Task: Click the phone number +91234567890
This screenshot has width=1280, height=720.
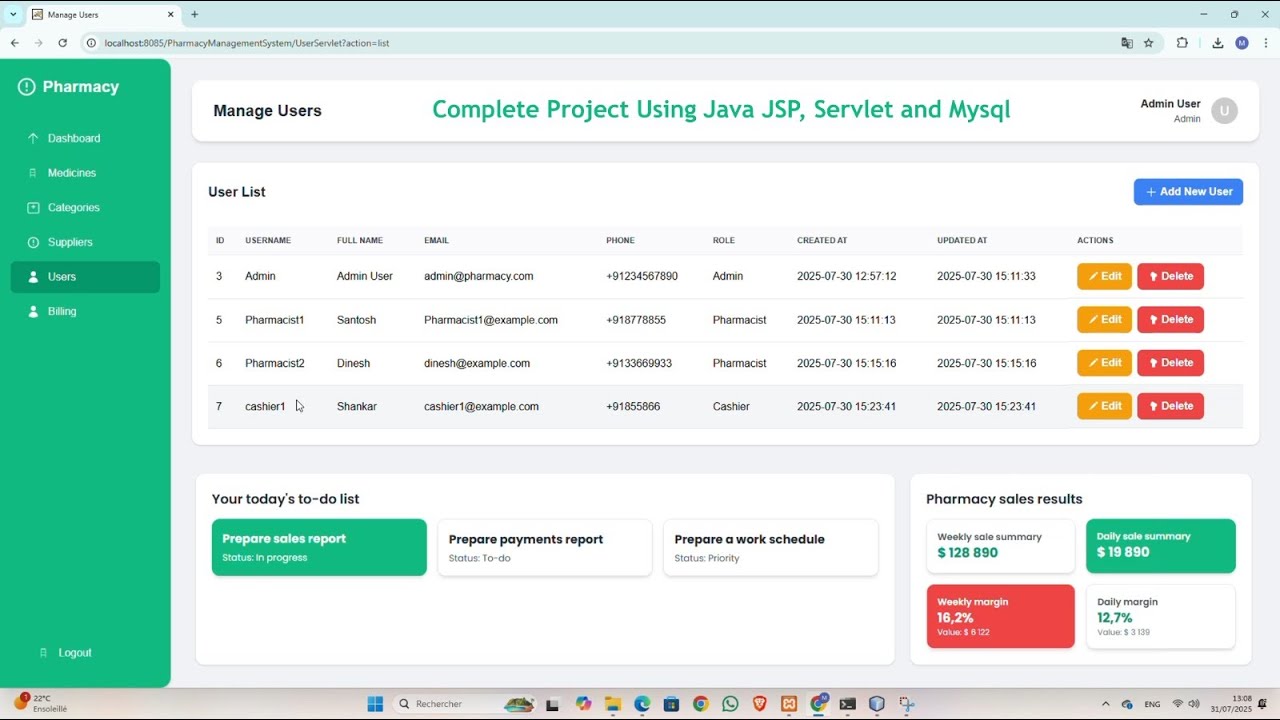Action: [642, 276]
